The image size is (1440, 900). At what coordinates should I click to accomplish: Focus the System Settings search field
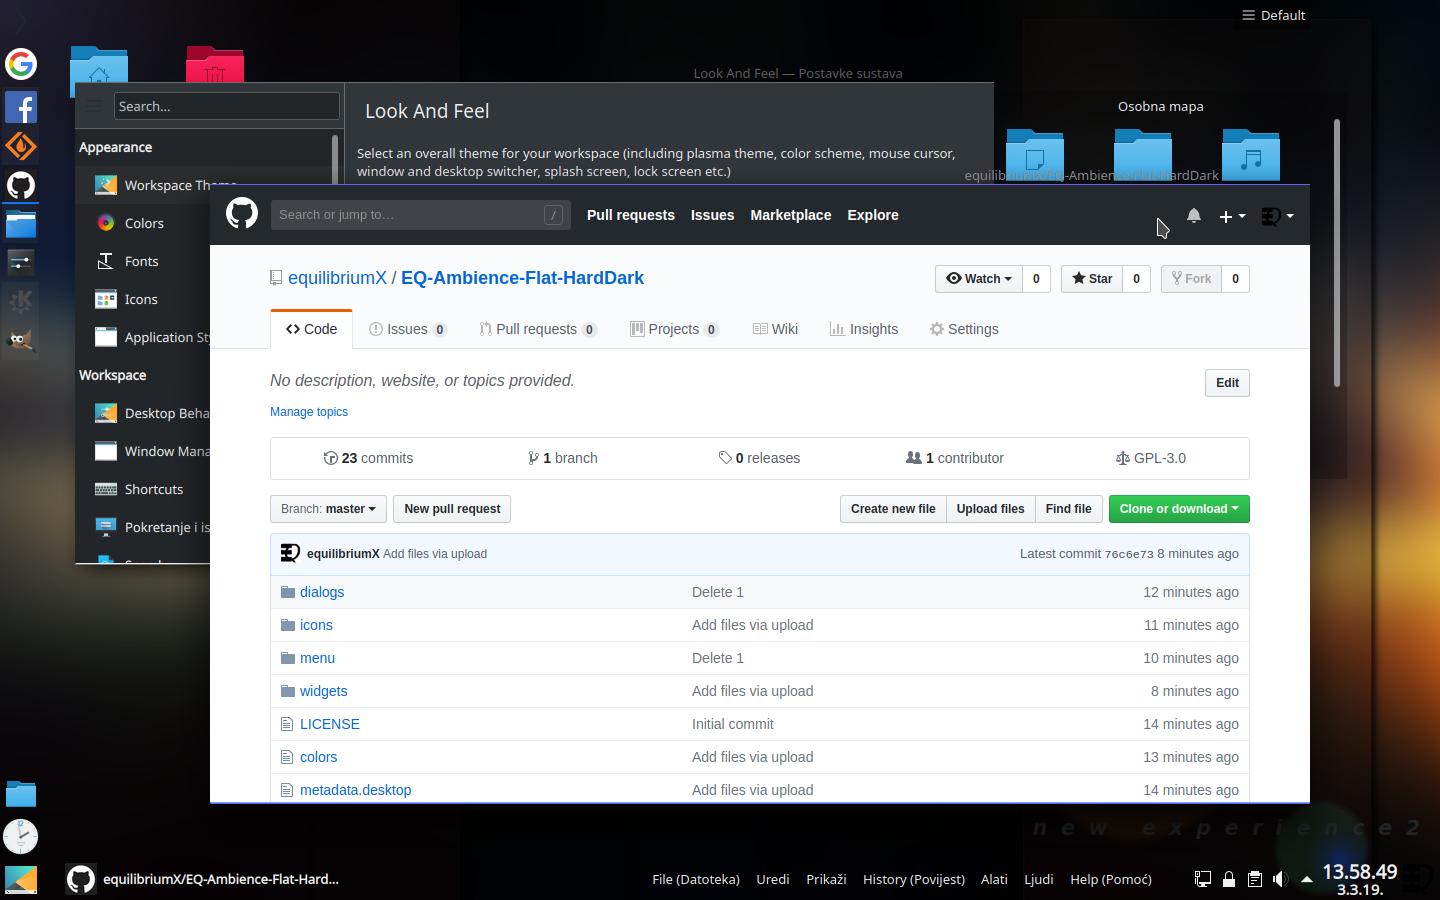pyautogui.click(x=227, y=106)
